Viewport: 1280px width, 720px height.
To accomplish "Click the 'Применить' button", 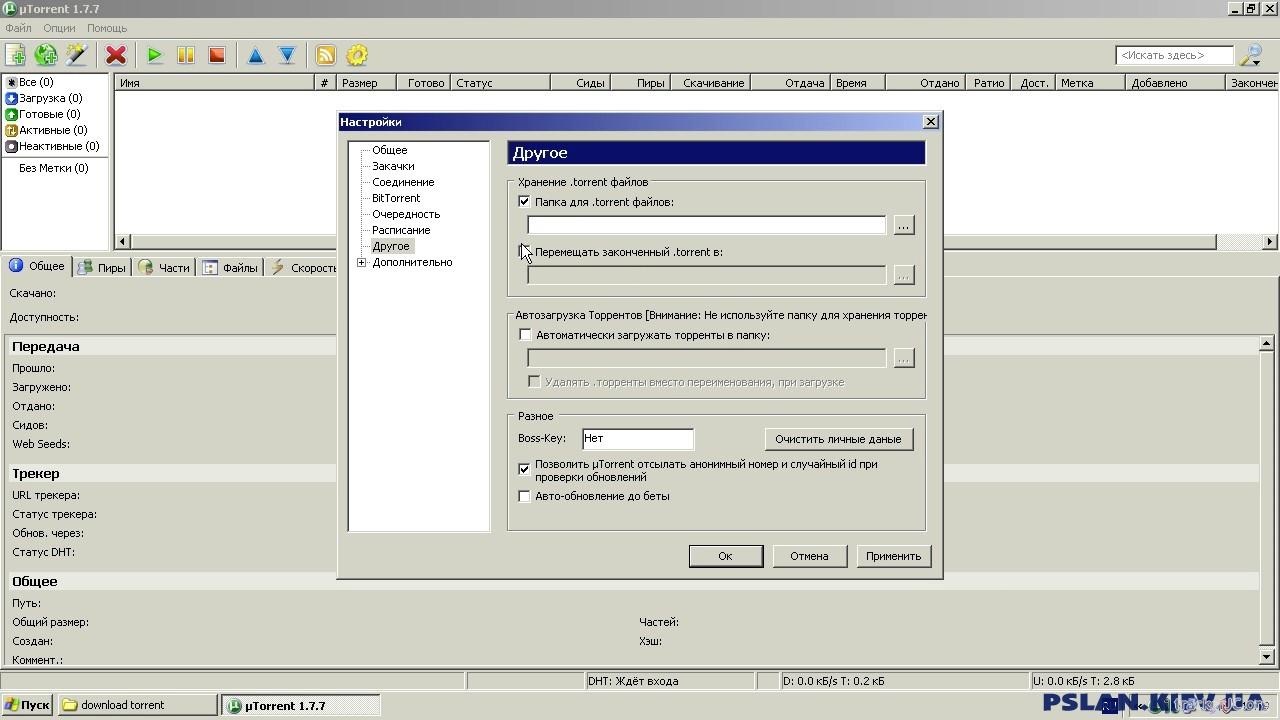I will point(893,556).
